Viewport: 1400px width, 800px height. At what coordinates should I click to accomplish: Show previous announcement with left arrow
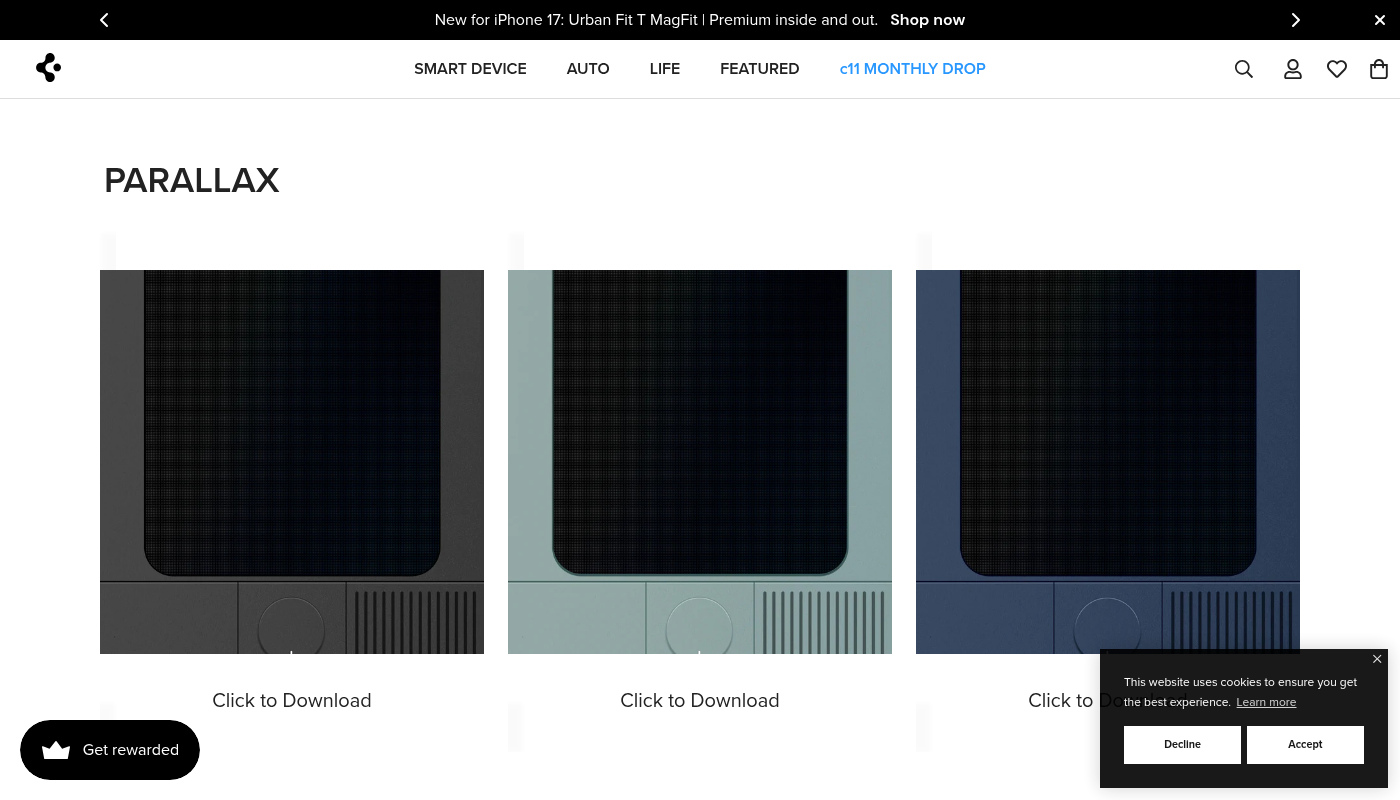point(104,20)
